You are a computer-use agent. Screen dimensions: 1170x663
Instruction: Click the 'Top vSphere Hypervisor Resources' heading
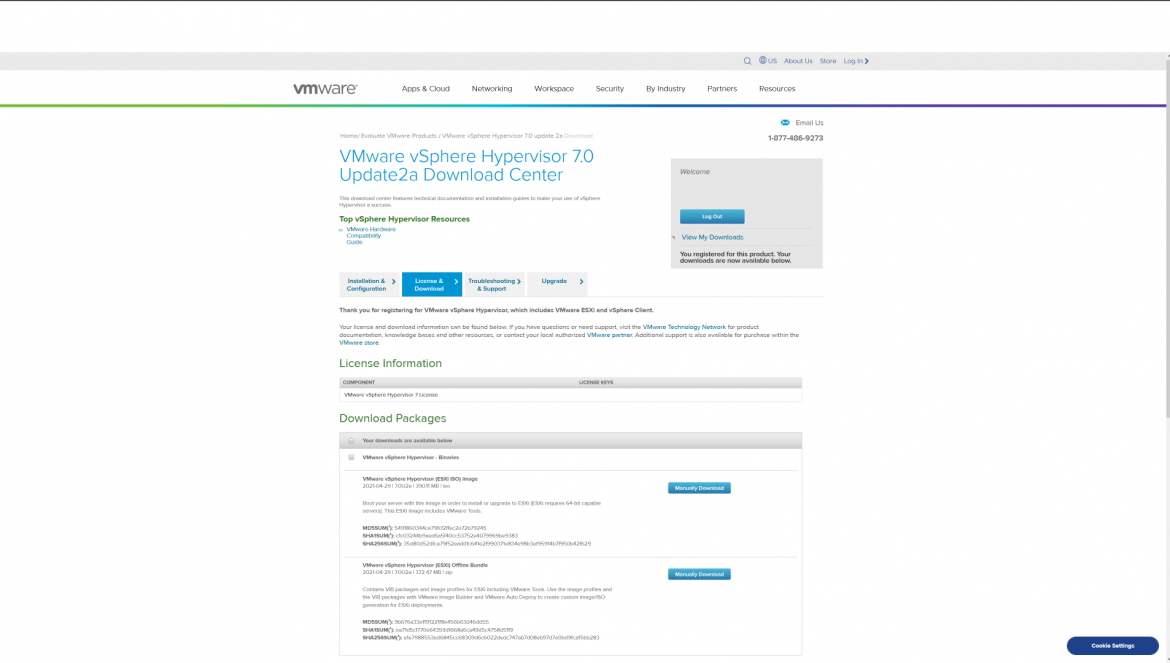click(404, 219)
